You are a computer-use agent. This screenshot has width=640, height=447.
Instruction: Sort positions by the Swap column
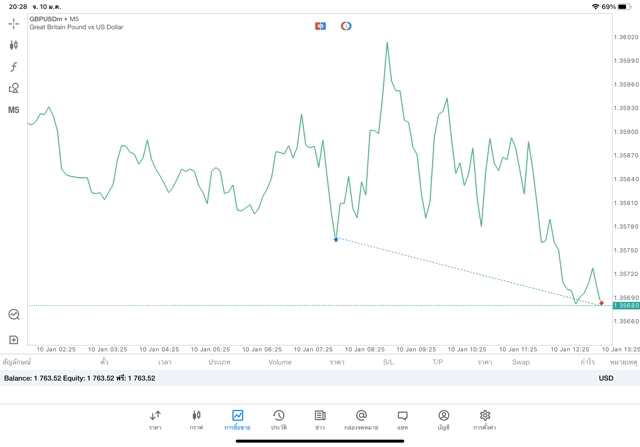pos(521,362)
